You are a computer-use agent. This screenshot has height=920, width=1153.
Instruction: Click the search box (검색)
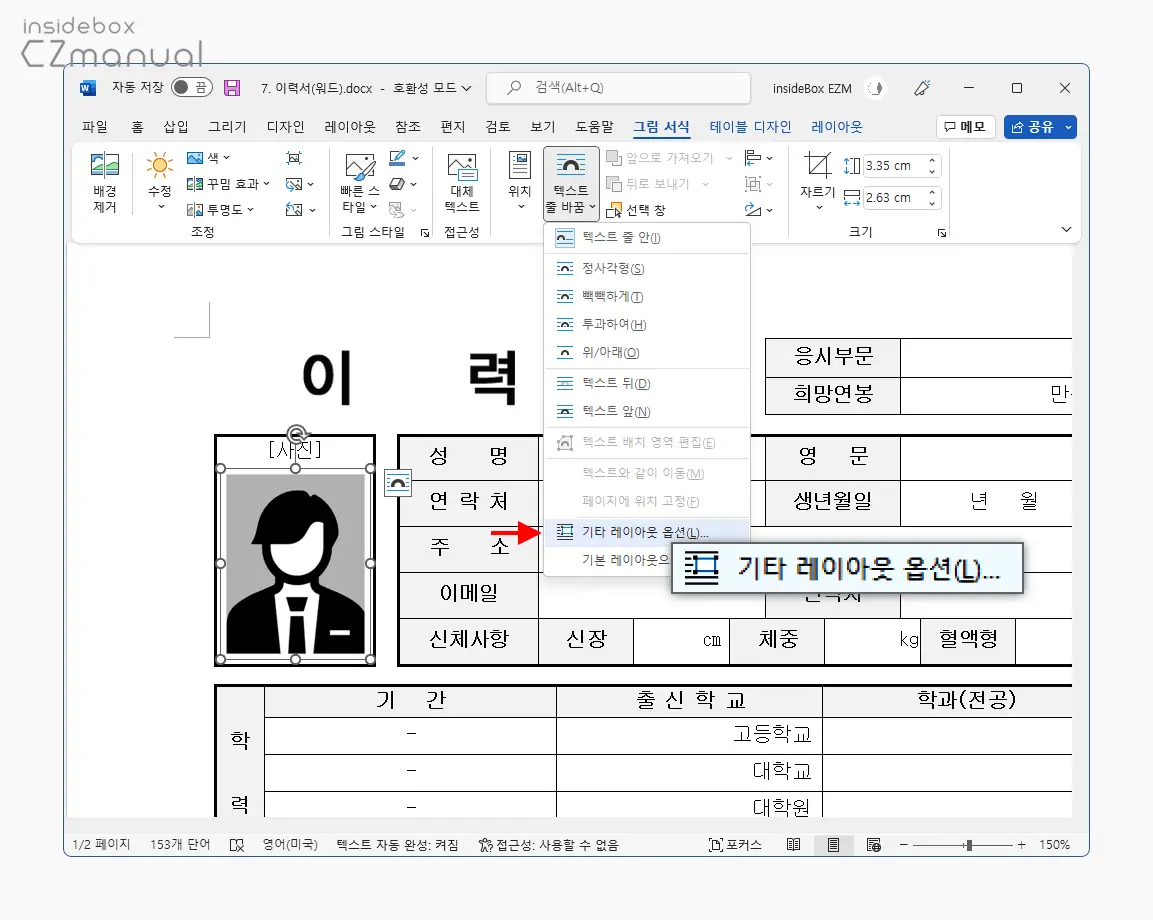(618, 88)
